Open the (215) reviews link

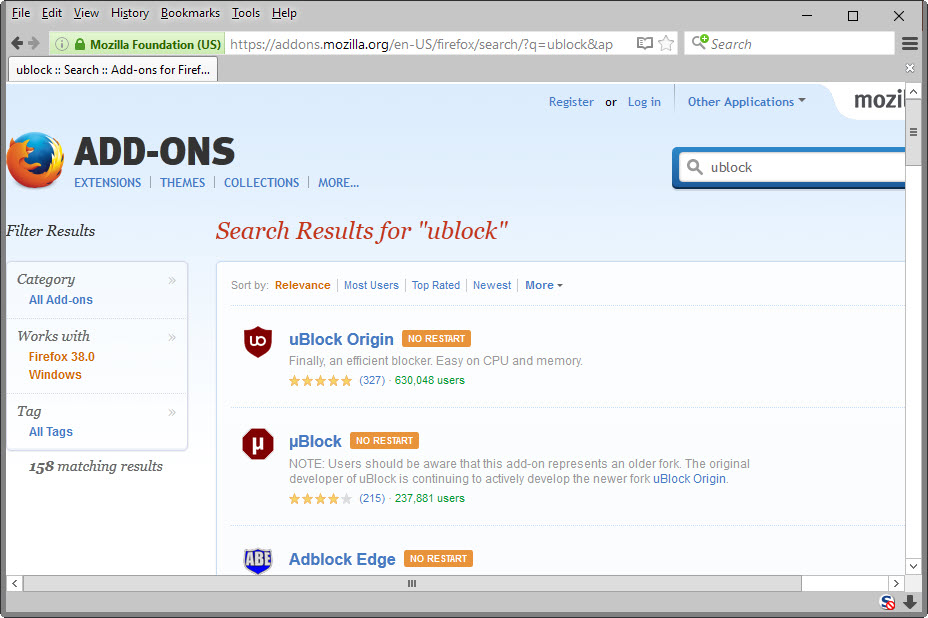click(372, 498)
